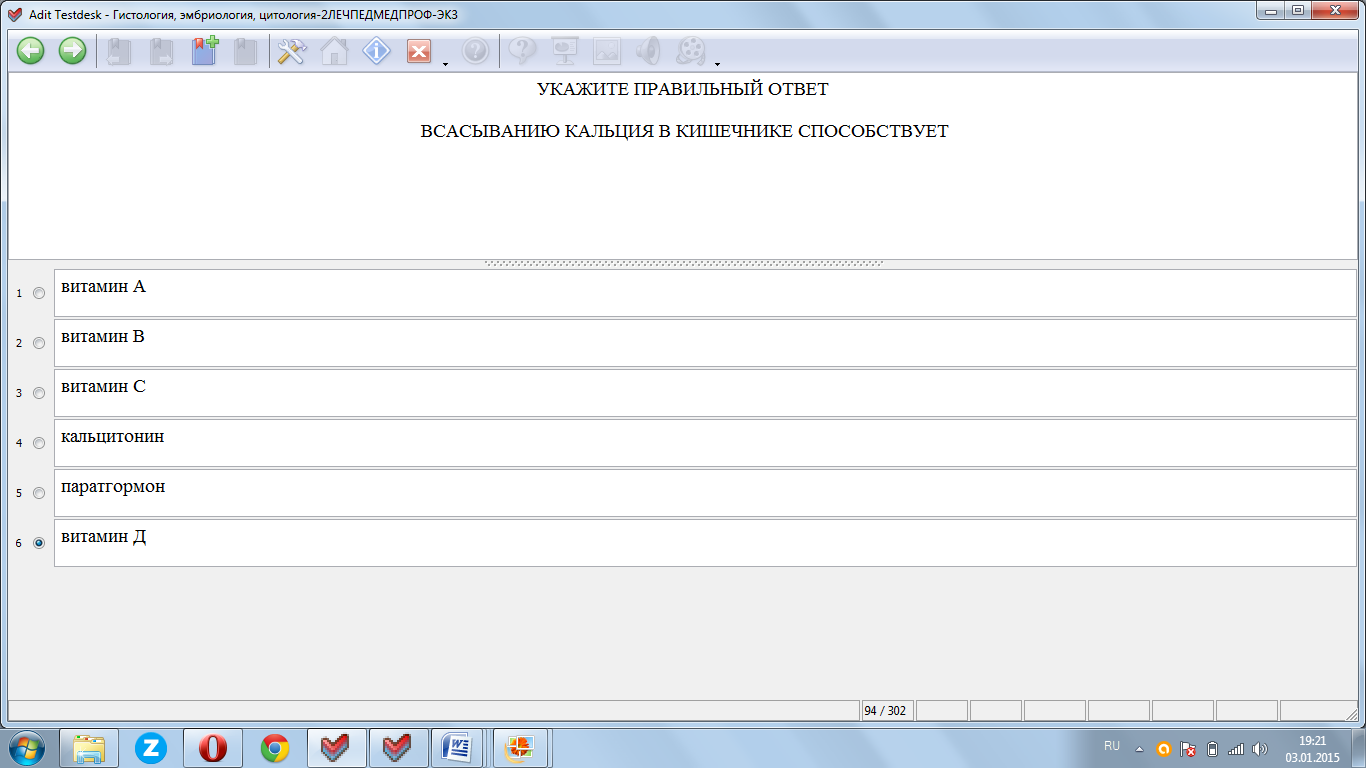Open the blue diamond info icon
1366x768 pixels.
[376, 51]
